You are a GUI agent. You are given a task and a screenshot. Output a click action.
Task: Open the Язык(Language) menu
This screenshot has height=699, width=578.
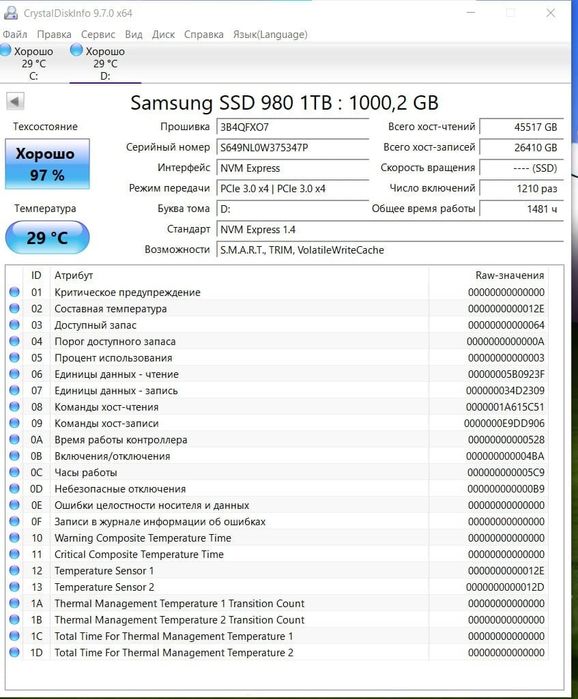click(x=270, y=34)
